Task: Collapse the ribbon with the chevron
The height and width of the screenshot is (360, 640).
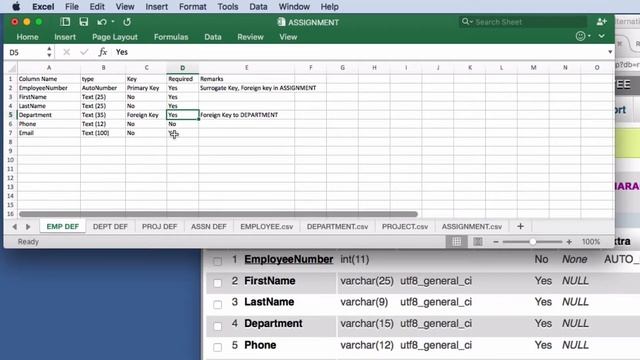Action: coord(602,36)
